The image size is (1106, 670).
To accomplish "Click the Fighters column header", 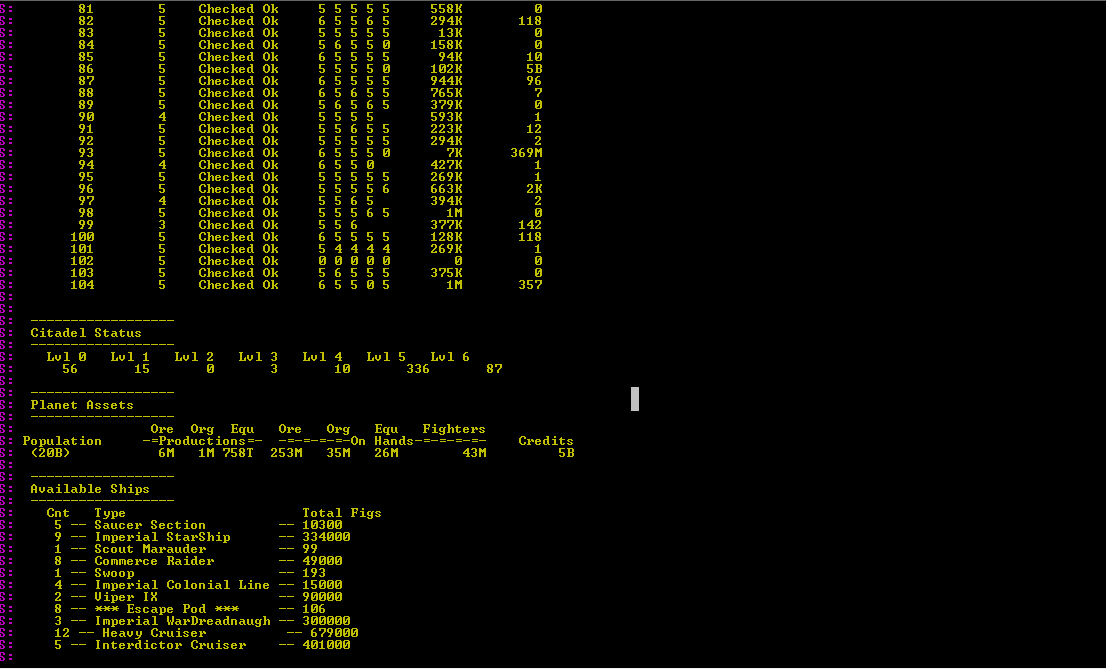I will (454, 429).
